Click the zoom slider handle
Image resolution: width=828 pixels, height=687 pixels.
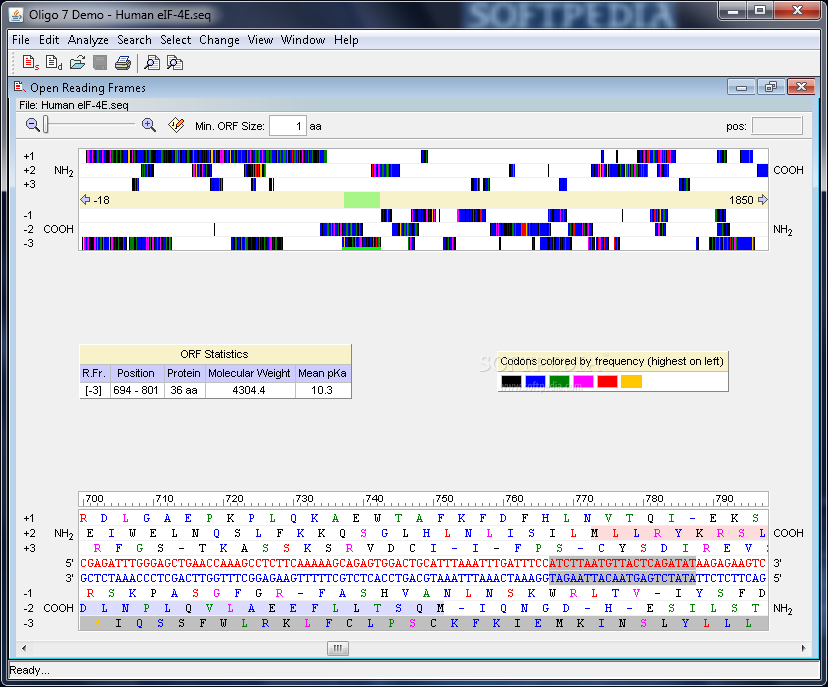46,125
